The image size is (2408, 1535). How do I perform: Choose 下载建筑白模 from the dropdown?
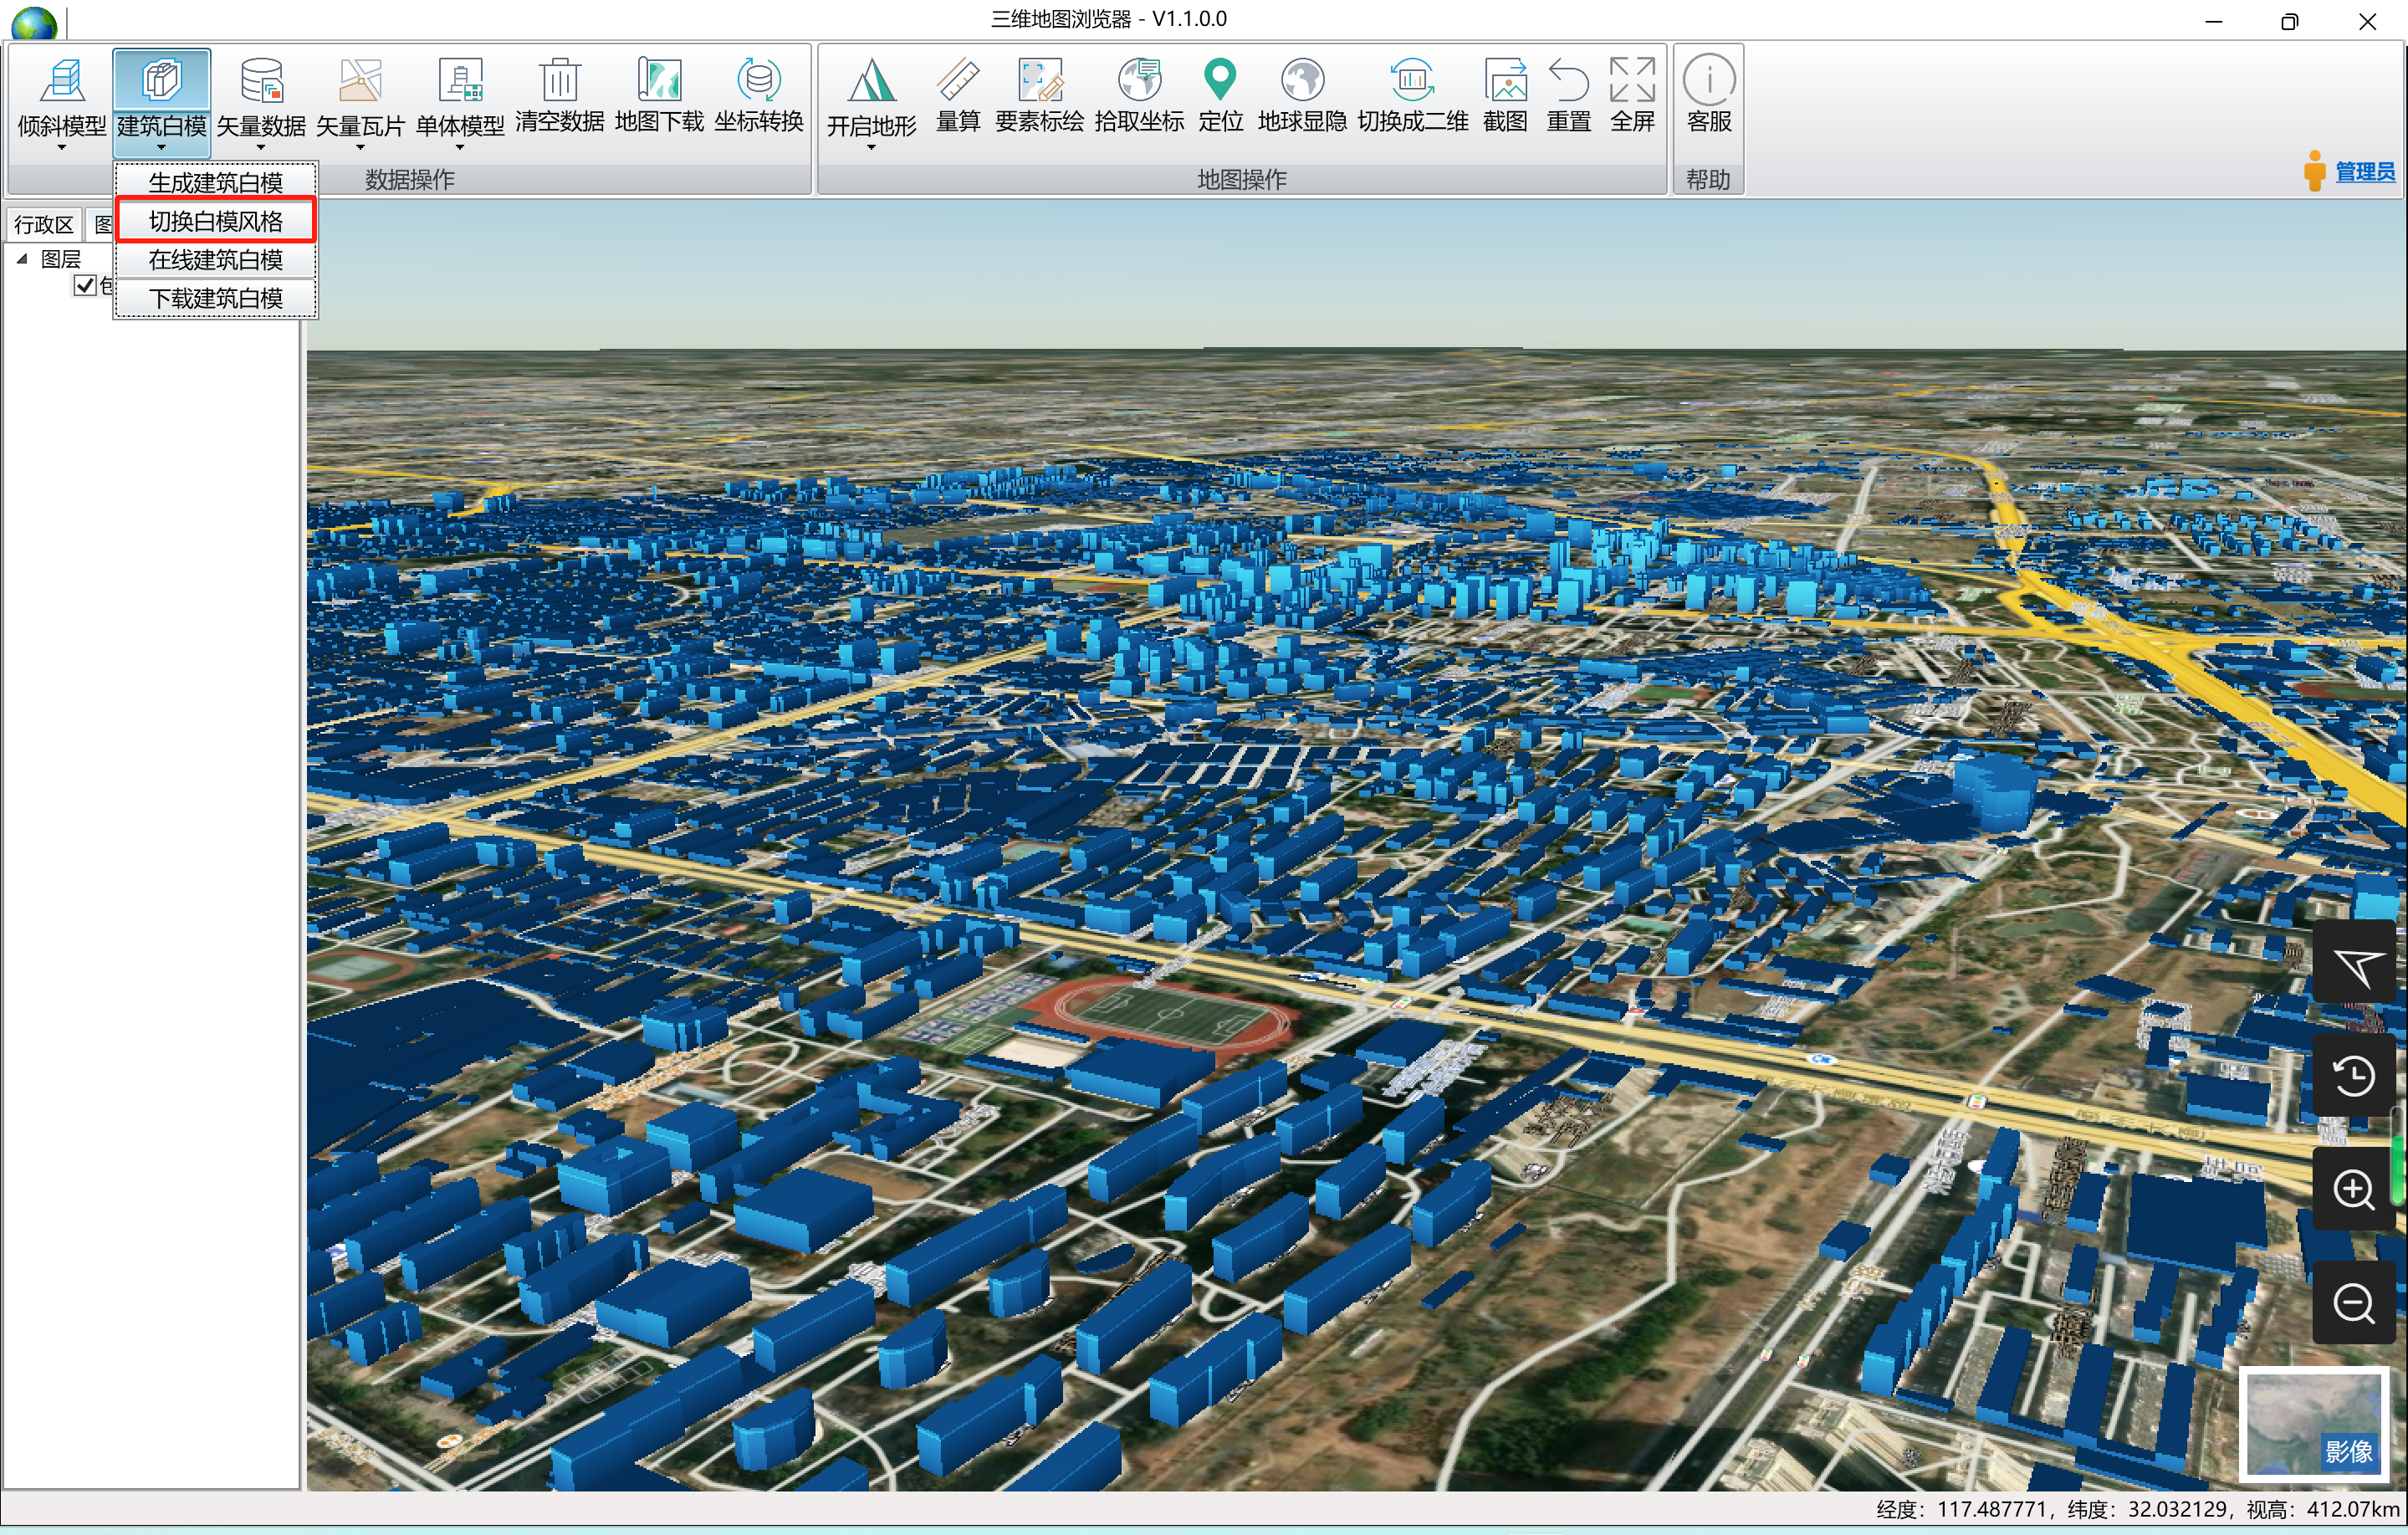point(216,298)
